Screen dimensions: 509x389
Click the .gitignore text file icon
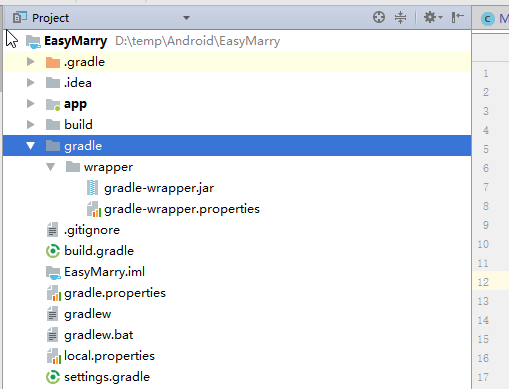52,230
